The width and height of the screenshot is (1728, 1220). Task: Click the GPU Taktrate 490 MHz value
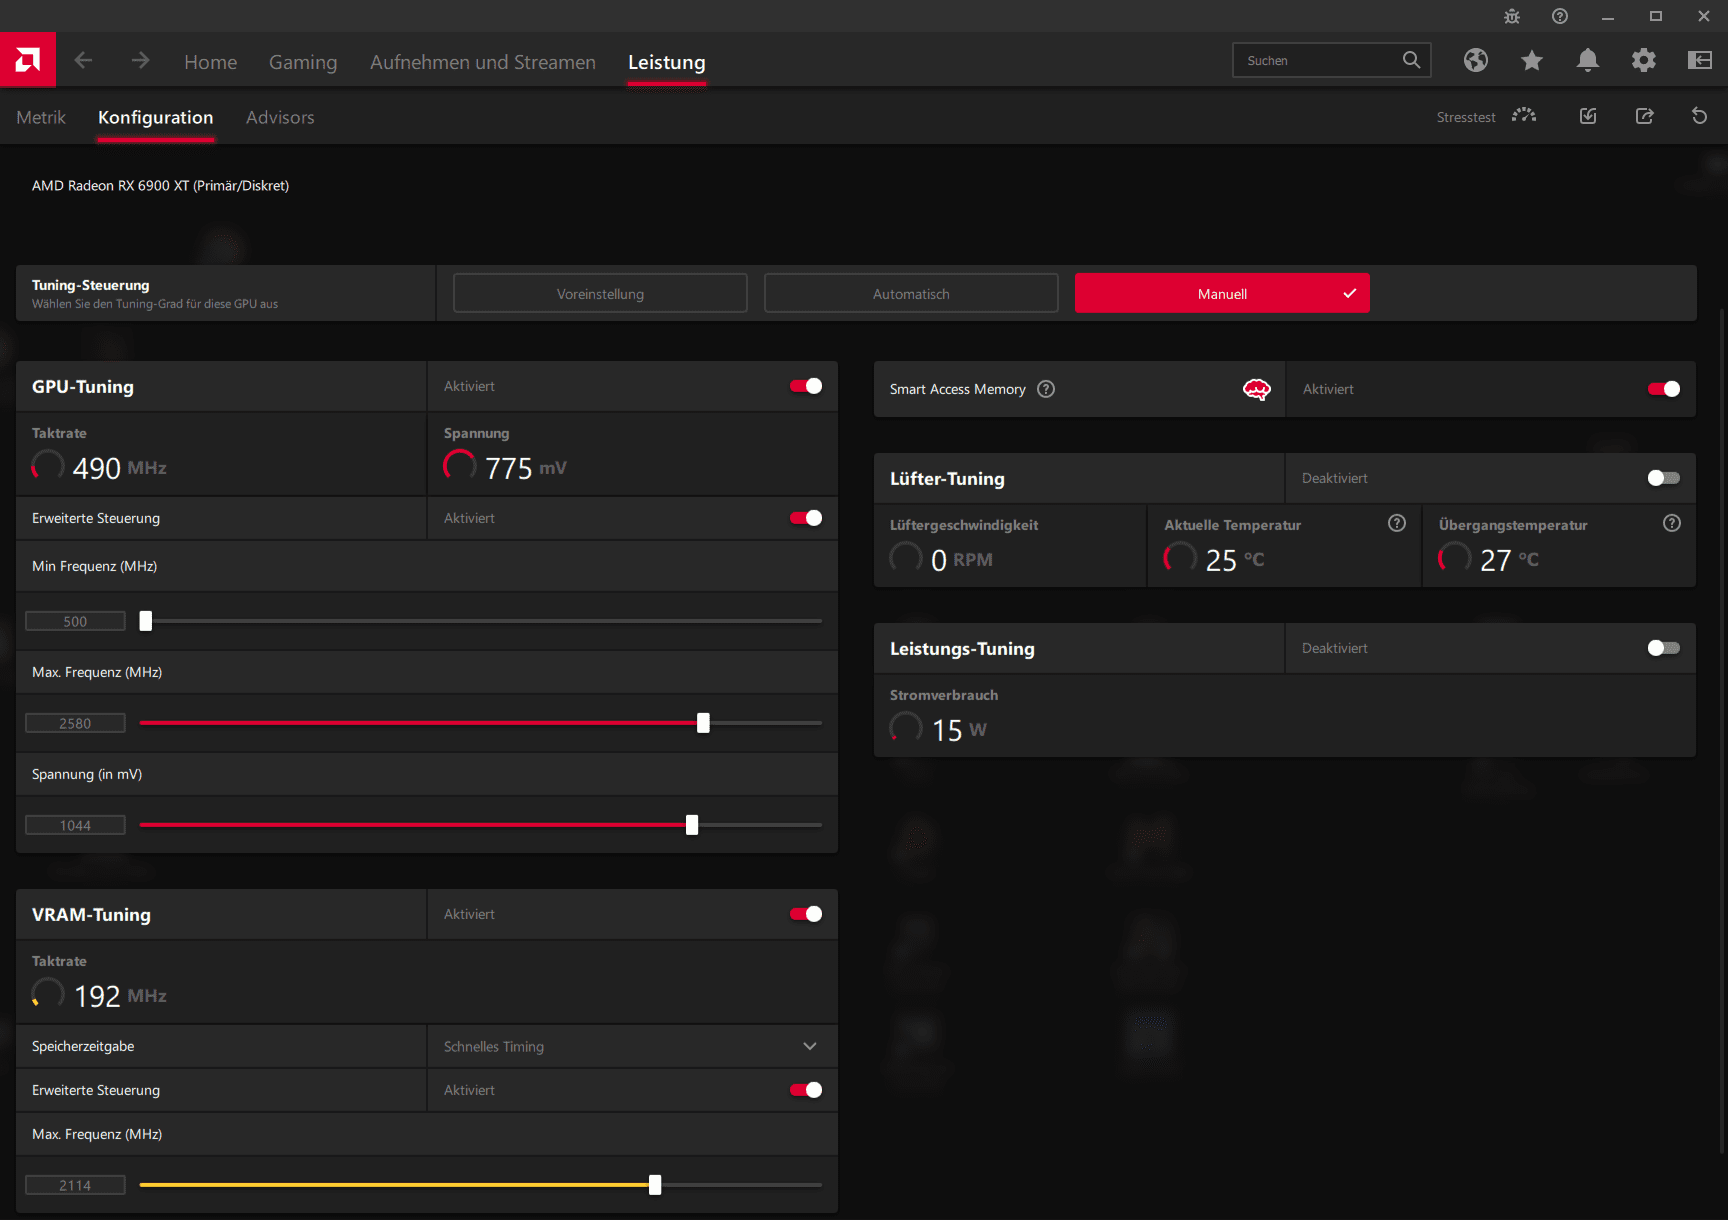coord(119,468)
